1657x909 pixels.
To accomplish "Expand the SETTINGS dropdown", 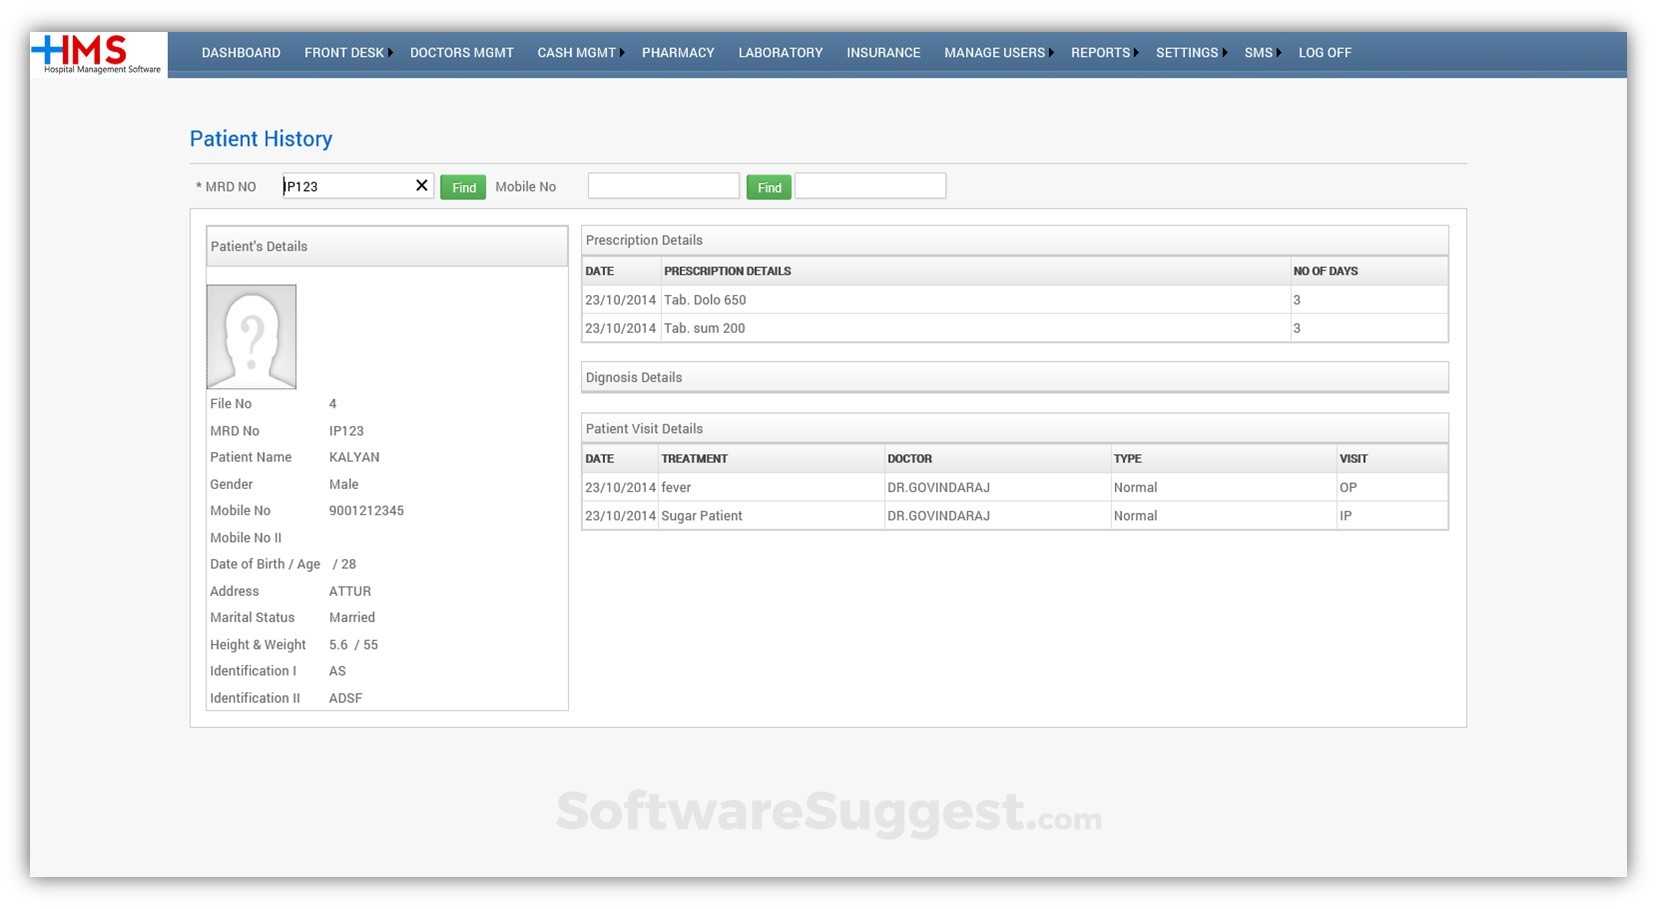I will tap(1187, 52).
